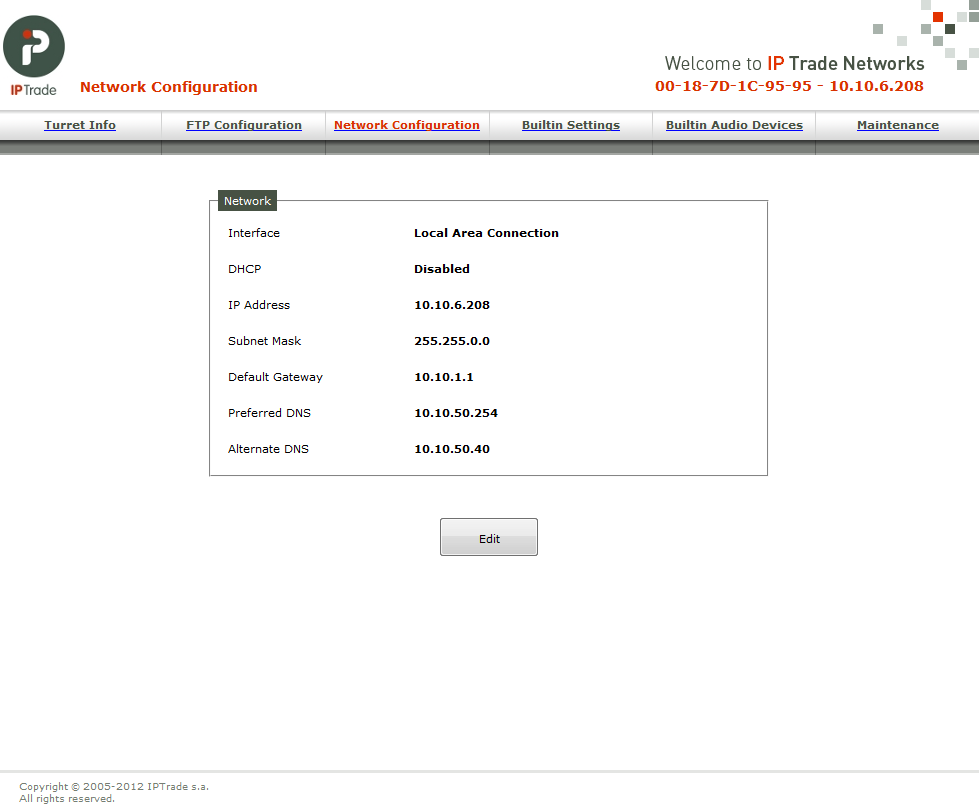Click Alternate DNS value 10.10.50.40
Screen dimensions: 979x807
click(452, 449)
